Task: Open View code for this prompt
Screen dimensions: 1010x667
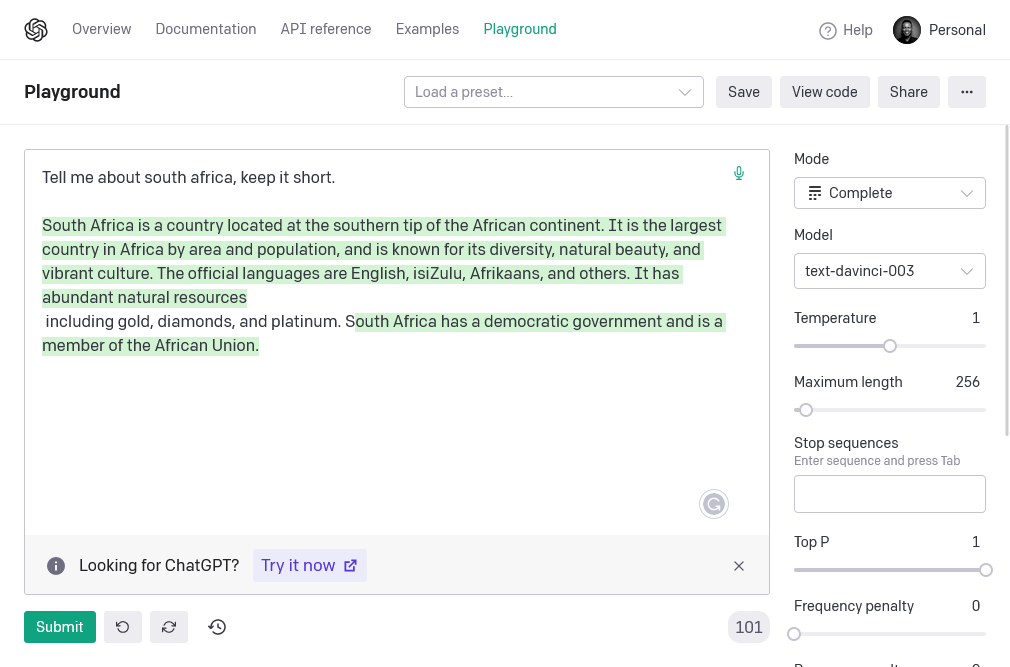Action: (x=824, y=91)
